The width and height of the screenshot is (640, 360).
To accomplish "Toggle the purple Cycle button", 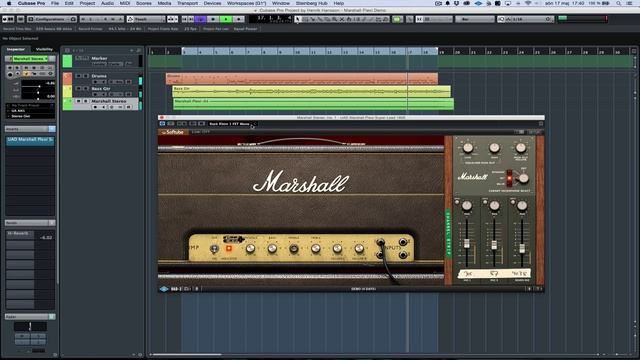I will 201,19.
